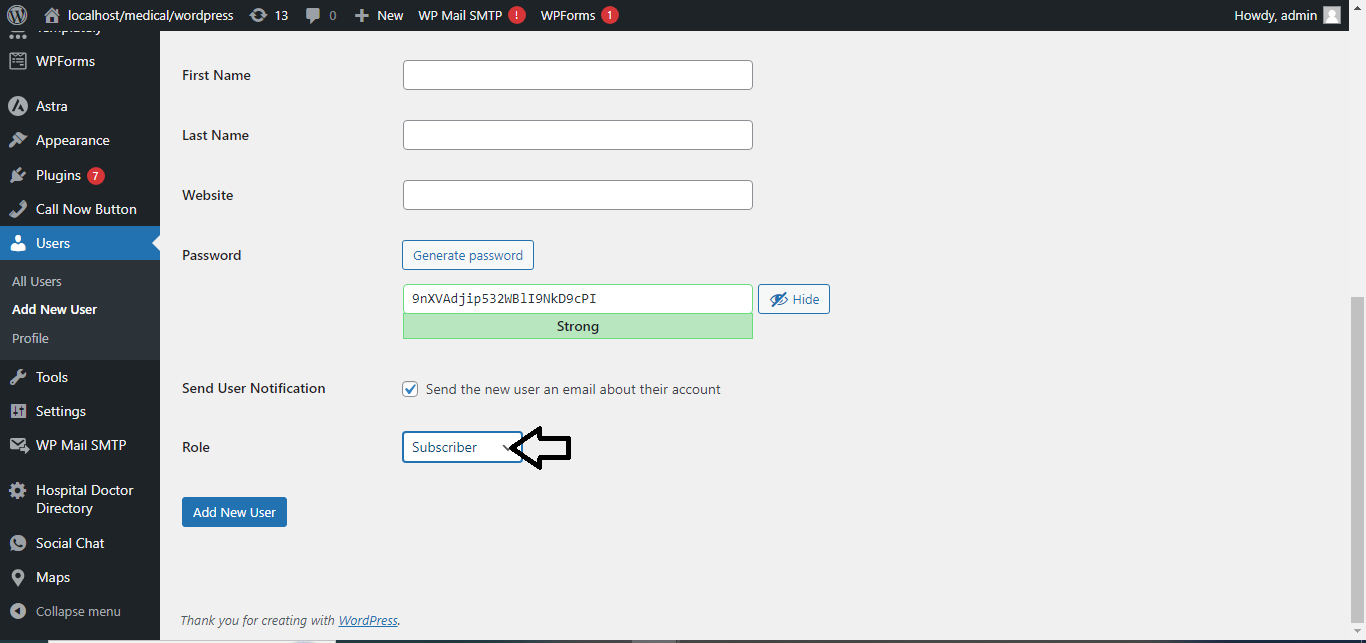The height and width of the screenshot is (643, 1366).
Task: Hide the password with the Hide button
Action: tap(794, 299)
